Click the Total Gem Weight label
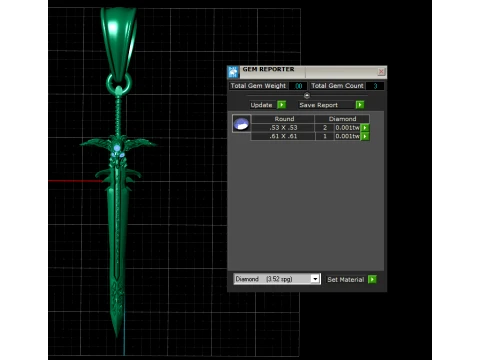The width and height of the screenshot is (480, 360). click(x=258, y=86)
